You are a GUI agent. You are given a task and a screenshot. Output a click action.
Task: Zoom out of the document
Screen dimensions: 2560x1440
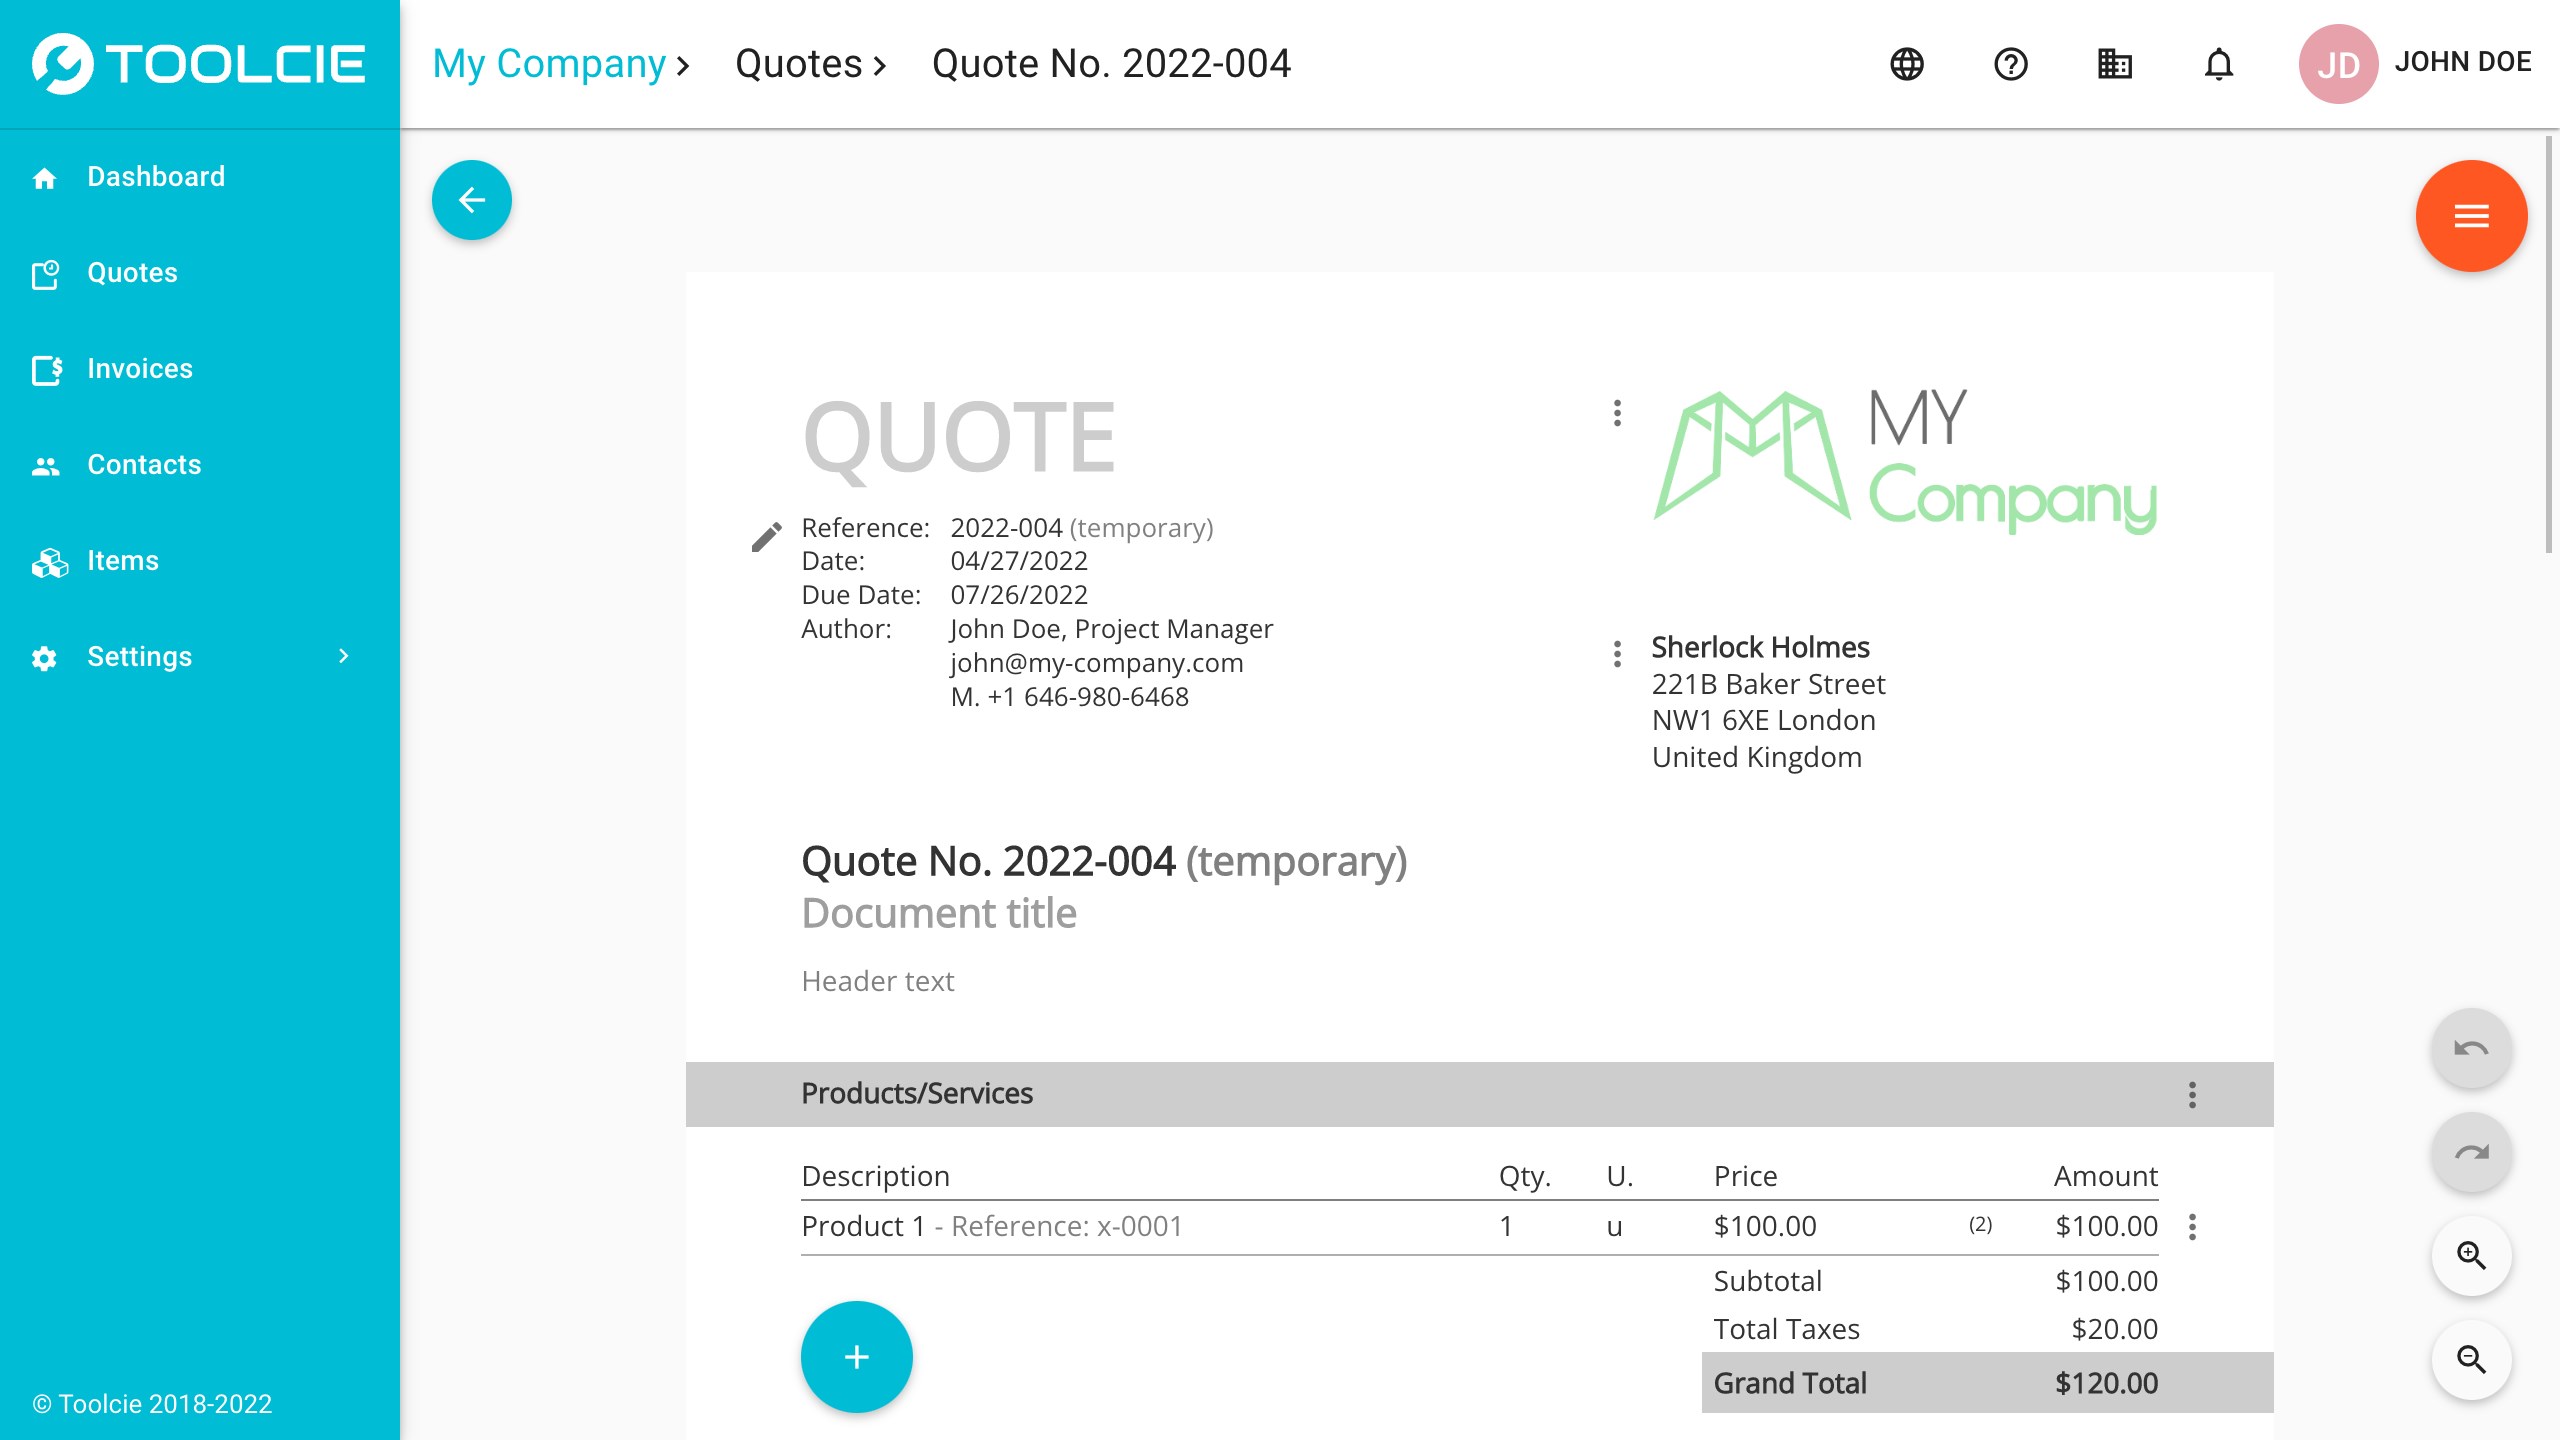click(x=2471, y=1359)
